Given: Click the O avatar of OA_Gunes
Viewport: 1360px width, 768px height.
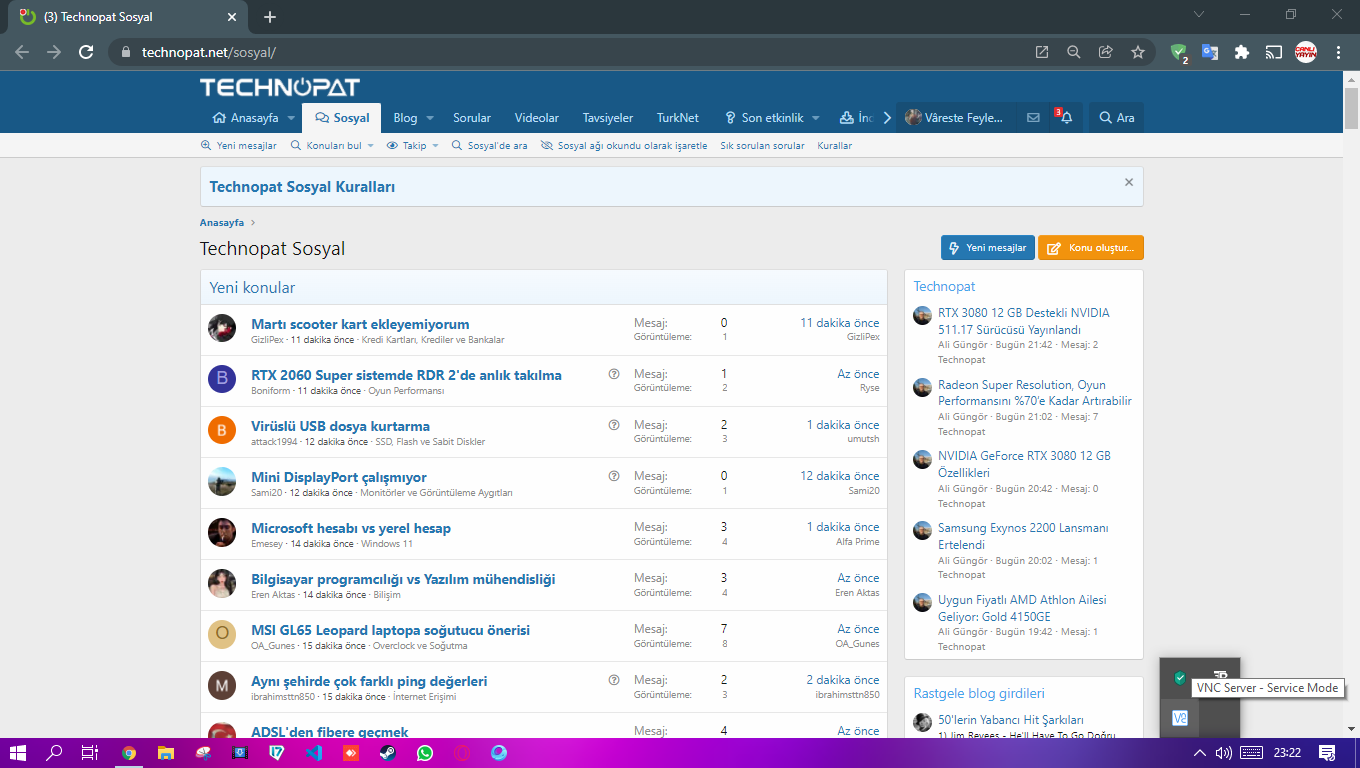Looking at the screenshot, I should (x=222, y=634).
